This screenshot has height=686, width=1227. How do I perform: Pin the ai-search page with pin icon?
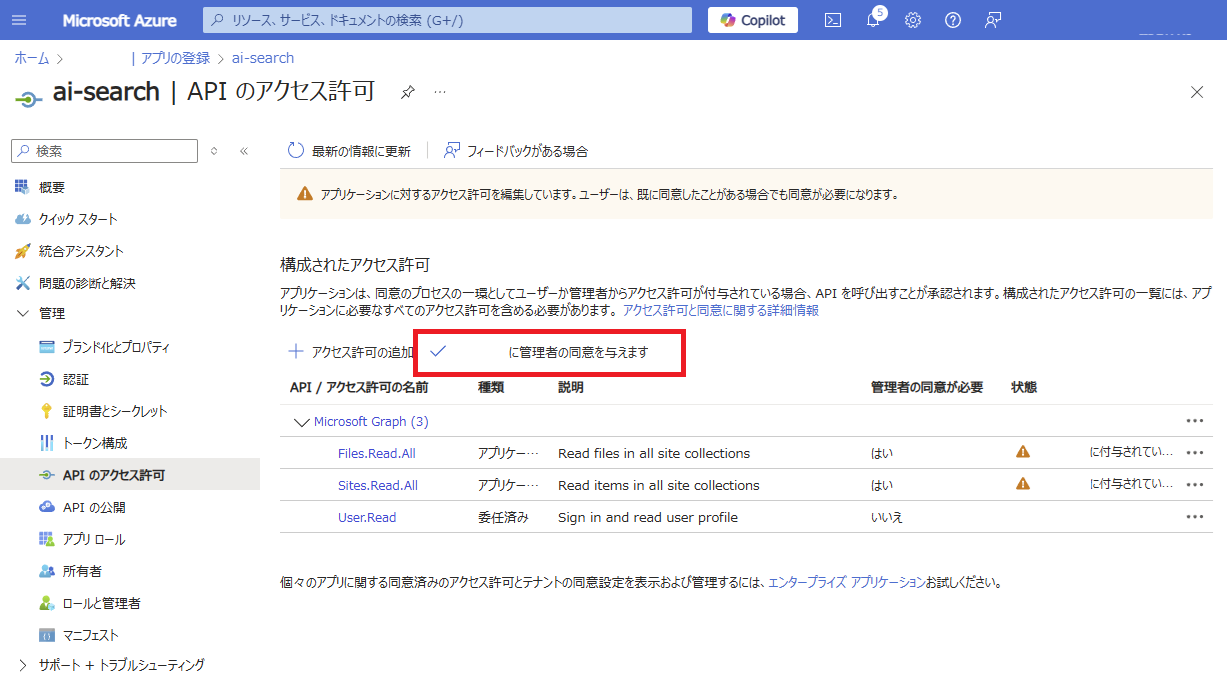[x=408, y=92]
